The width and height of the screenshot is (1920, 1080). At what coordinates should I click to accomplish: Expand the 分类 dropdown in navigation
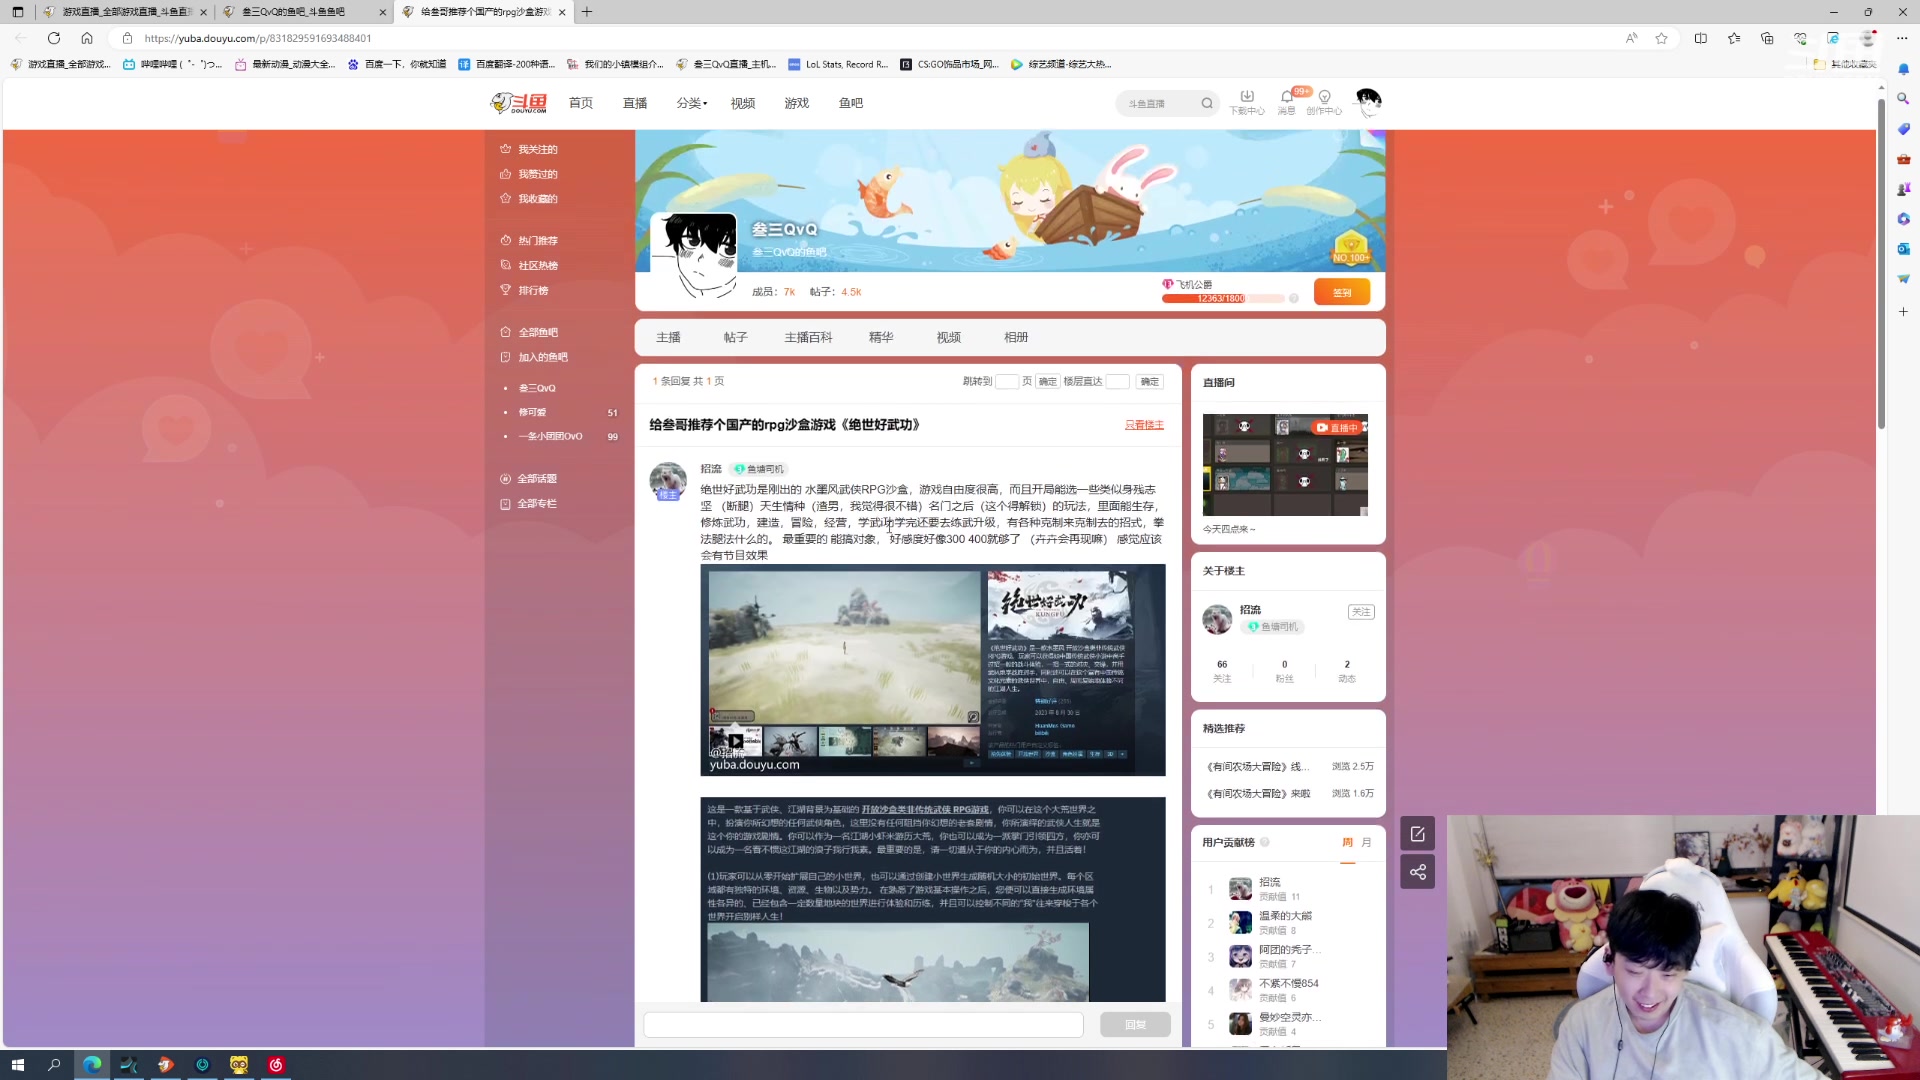pyautogui.click(x=691, y=103)
